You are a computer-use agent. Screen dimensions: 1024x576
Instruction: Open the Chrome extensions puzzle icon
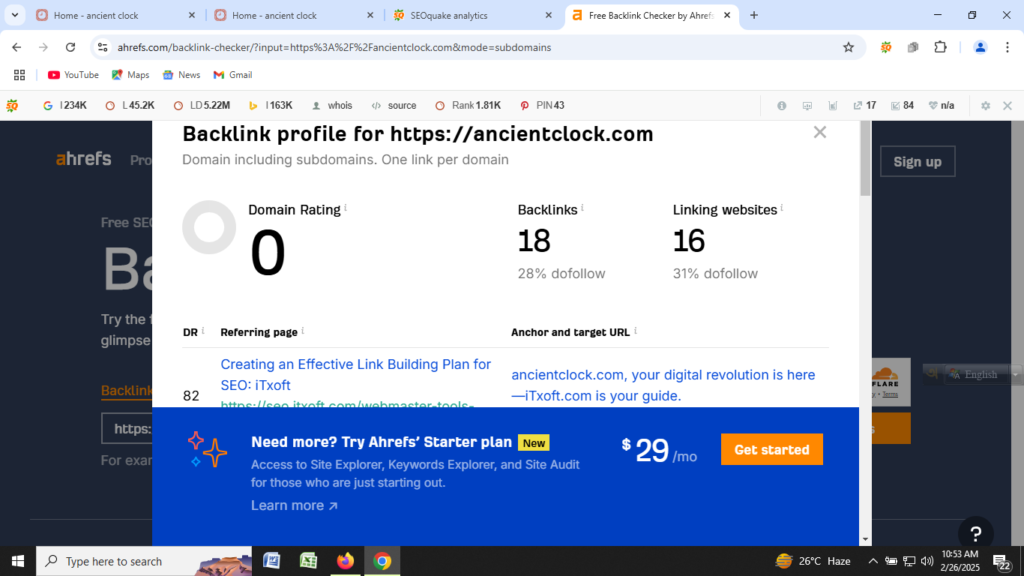coord(938,47)
